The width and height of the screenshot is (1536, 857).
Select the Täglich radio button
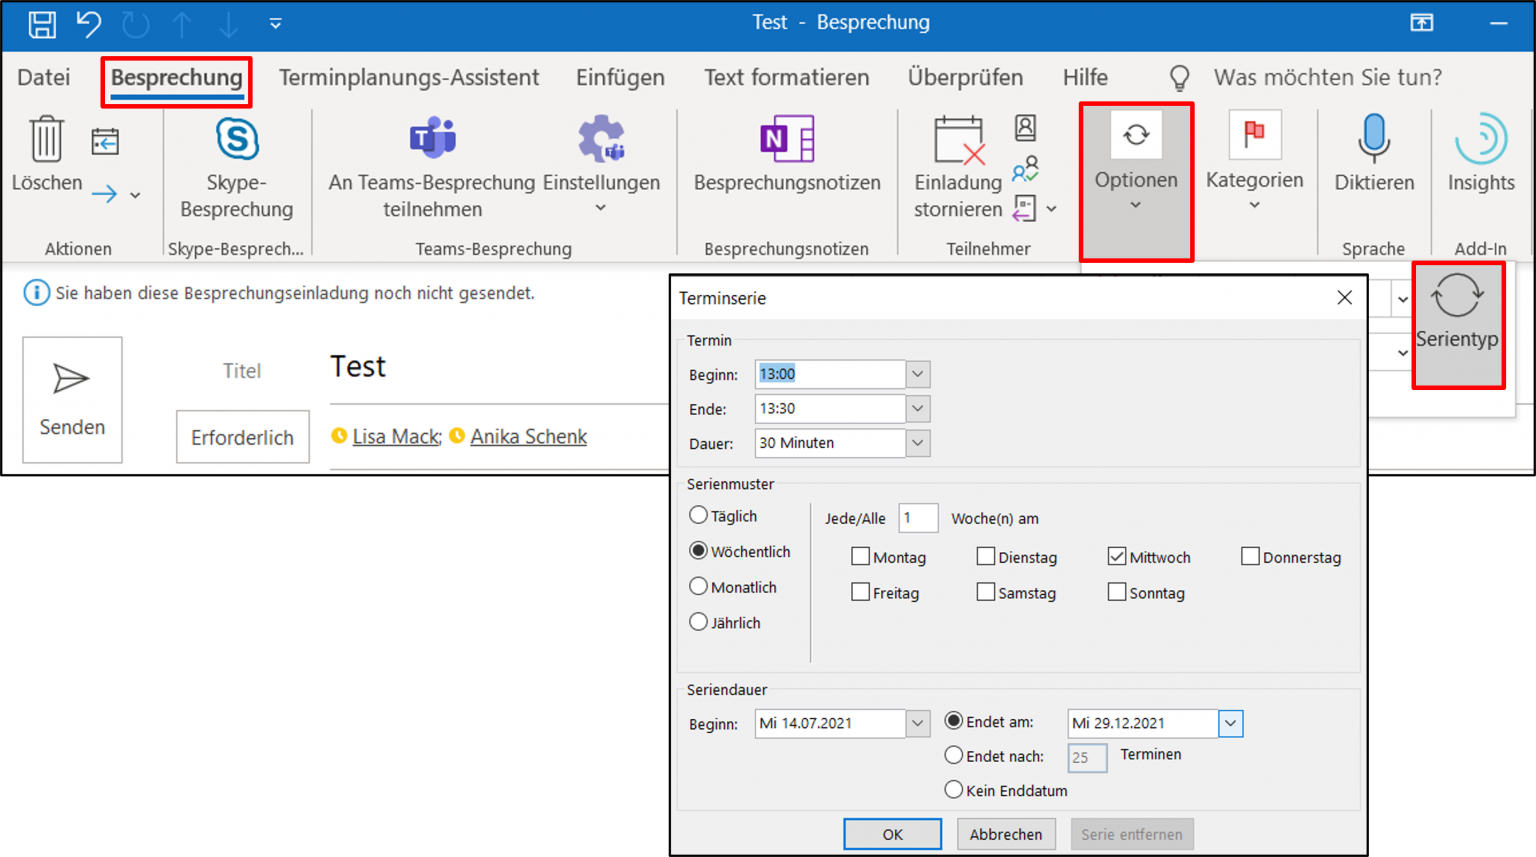pos(699,516)
